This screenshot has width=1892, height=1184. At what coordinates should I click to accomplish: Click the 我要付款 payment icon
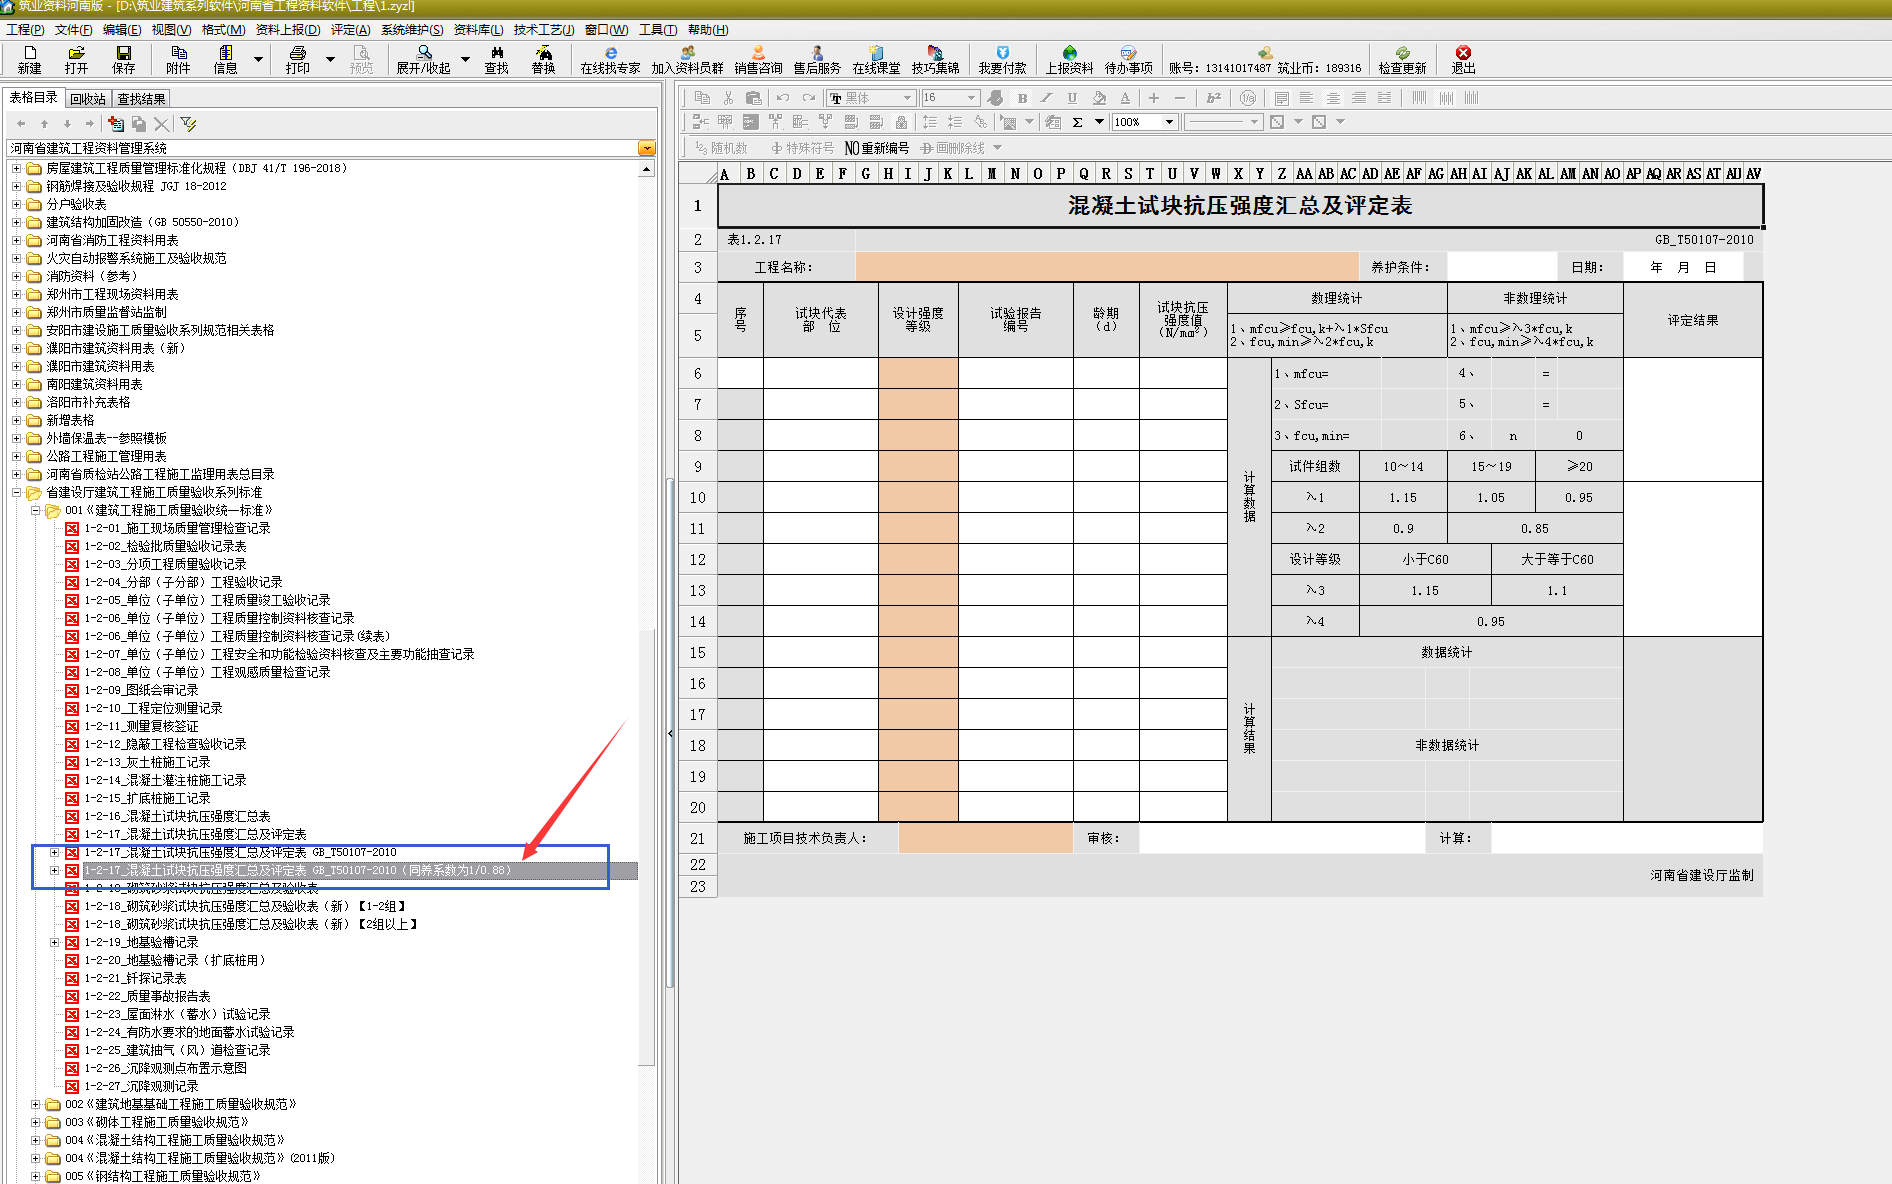[x=1002, y=60]
